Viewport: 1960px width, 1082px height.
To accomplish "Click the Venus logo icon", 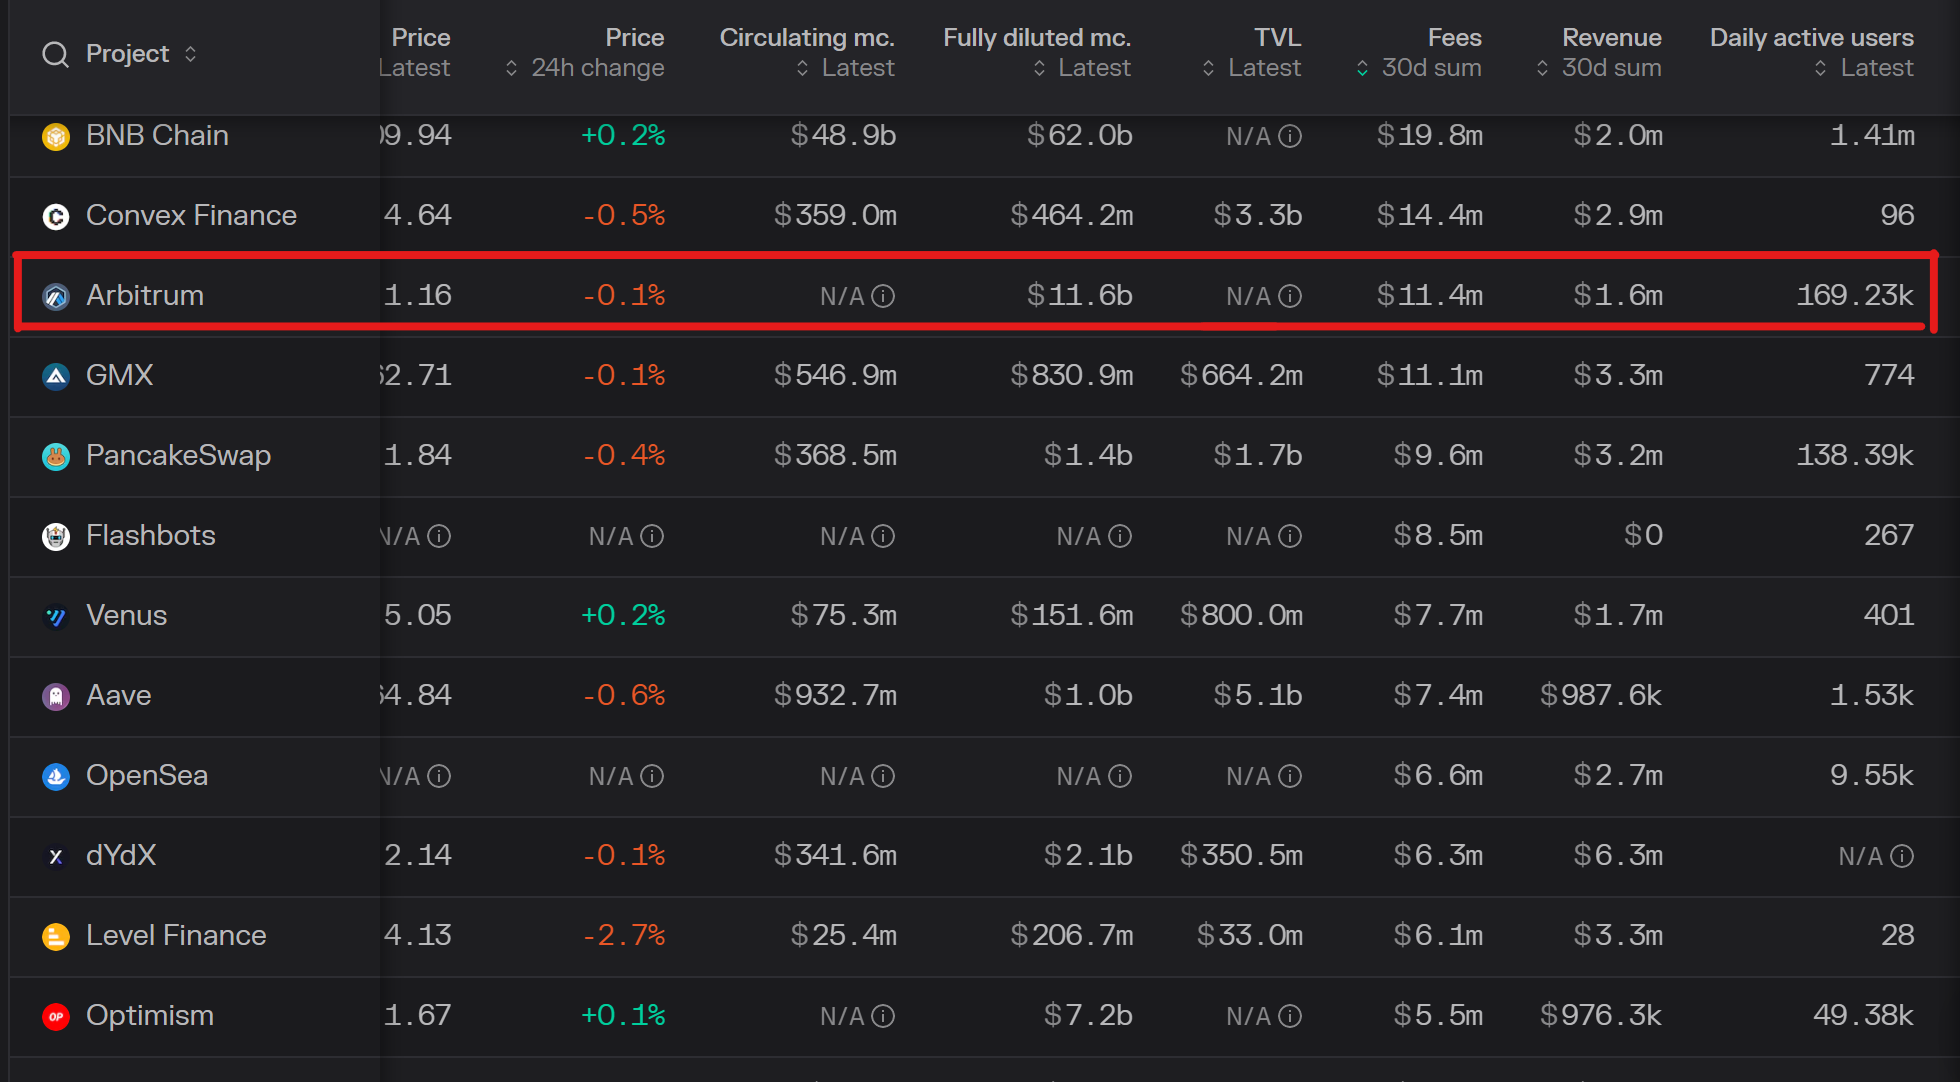I will pos(56,616).
